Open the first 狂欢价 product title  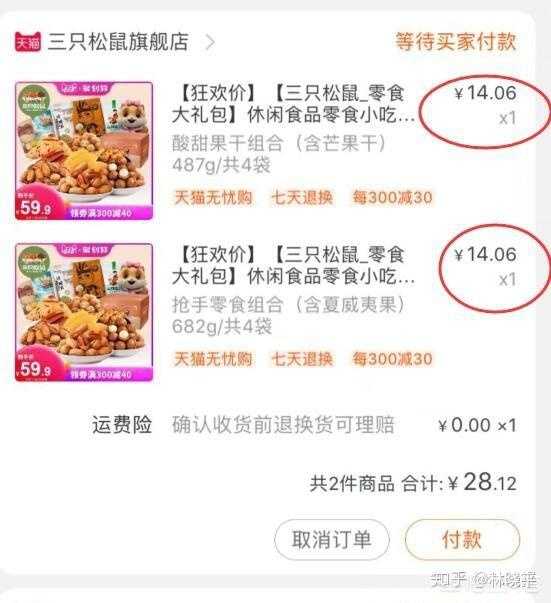coord(293,104)
